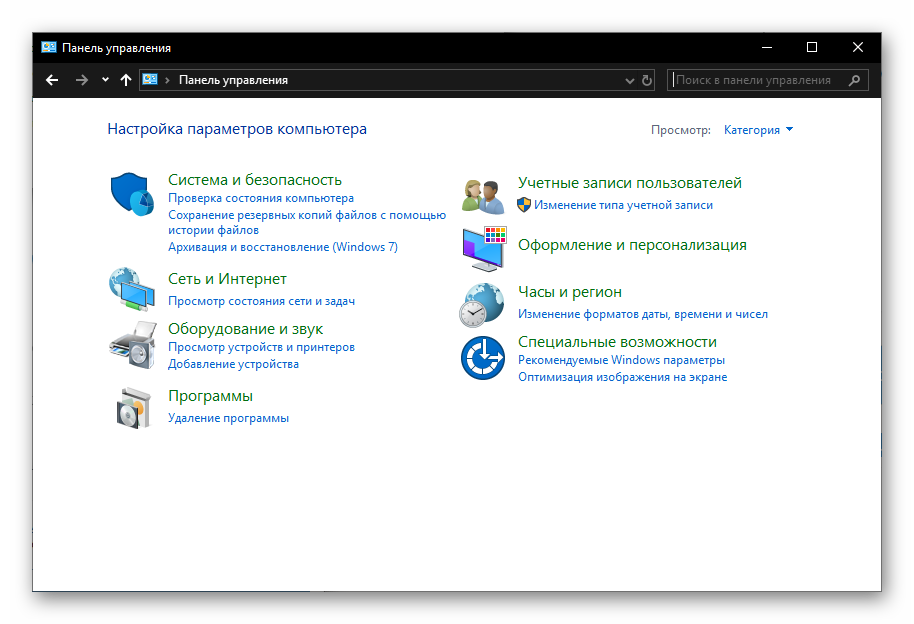
Task: Open the Категория view dropdown
Action: (758, 129)
